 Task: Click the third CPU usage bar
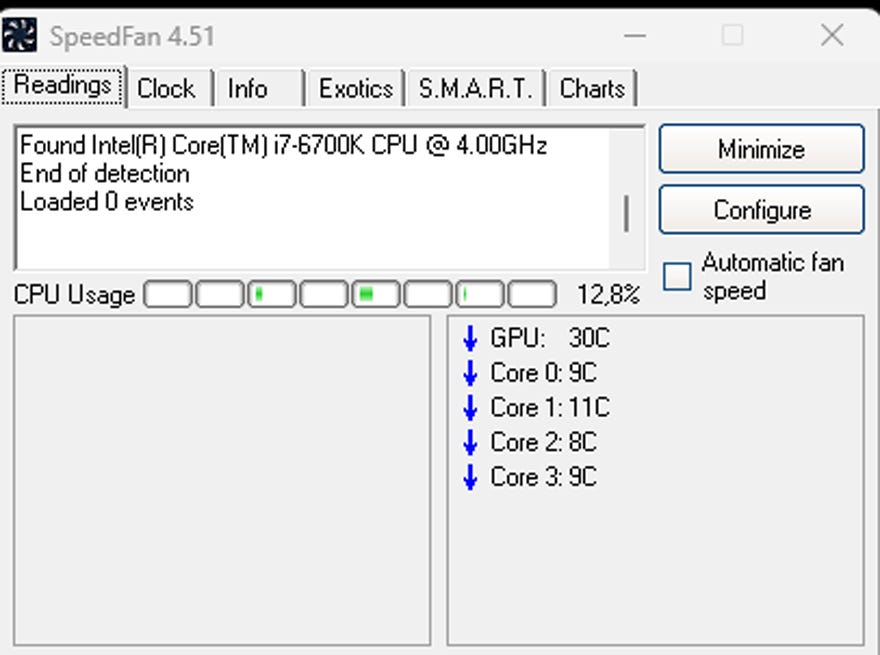(x=272, y=294)
